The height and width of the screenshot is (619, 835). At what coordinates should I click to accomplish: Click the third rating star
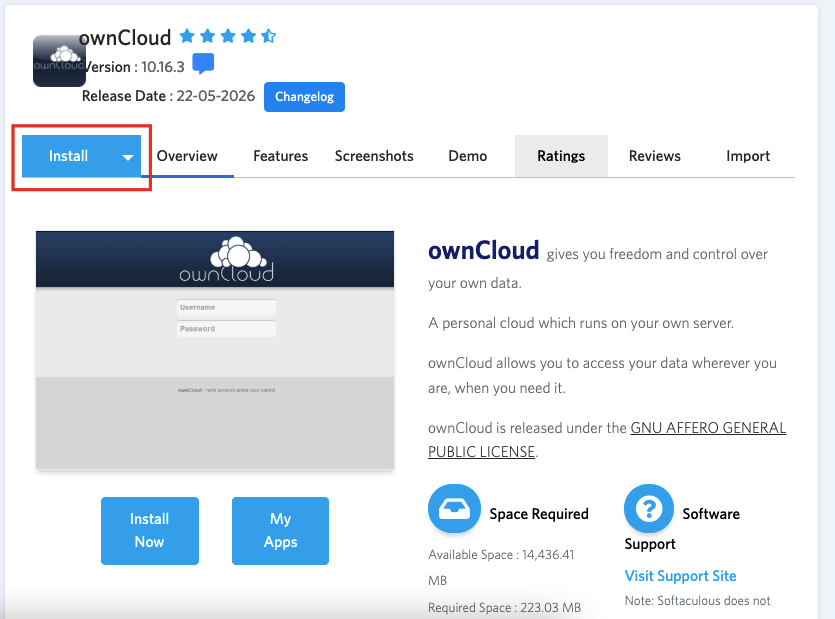[228, 36]
